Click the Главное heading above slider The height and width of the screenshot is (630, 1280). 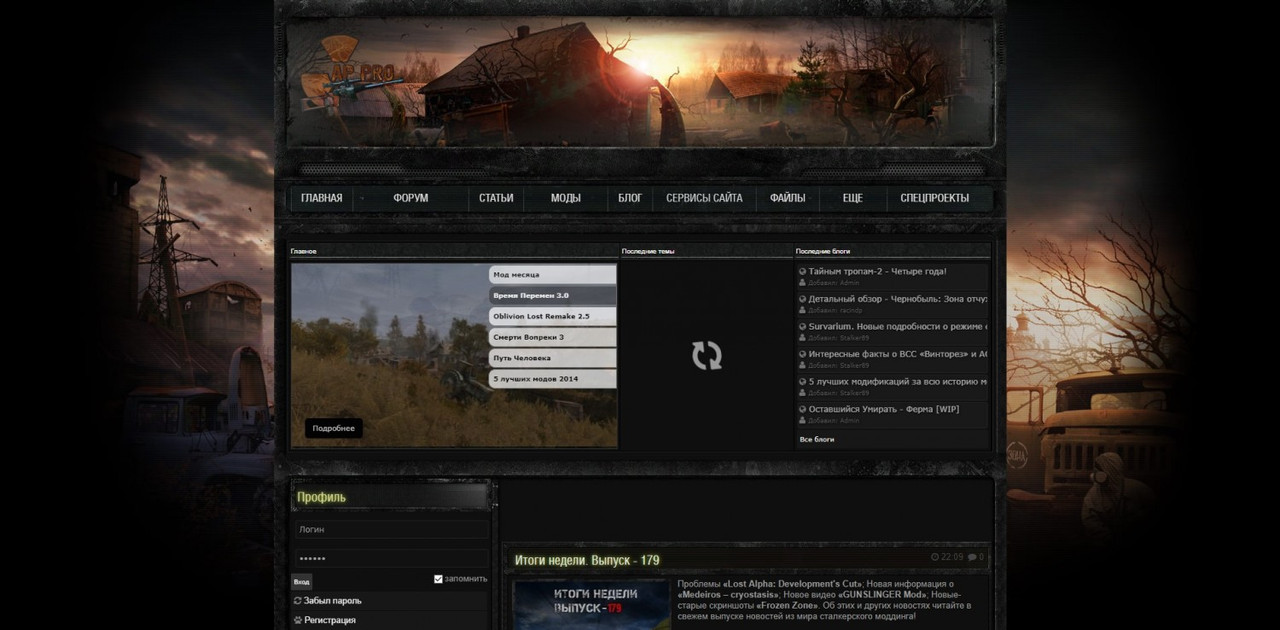304,251
